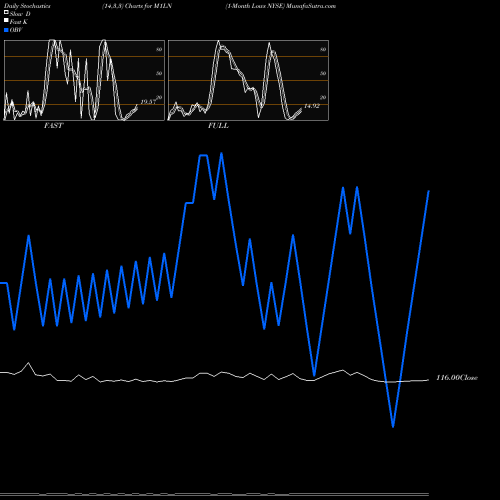This screenshot has height=500, width=500.
Task: Click the FAST stochastic chart thumbnail
Action: point(84,80)
